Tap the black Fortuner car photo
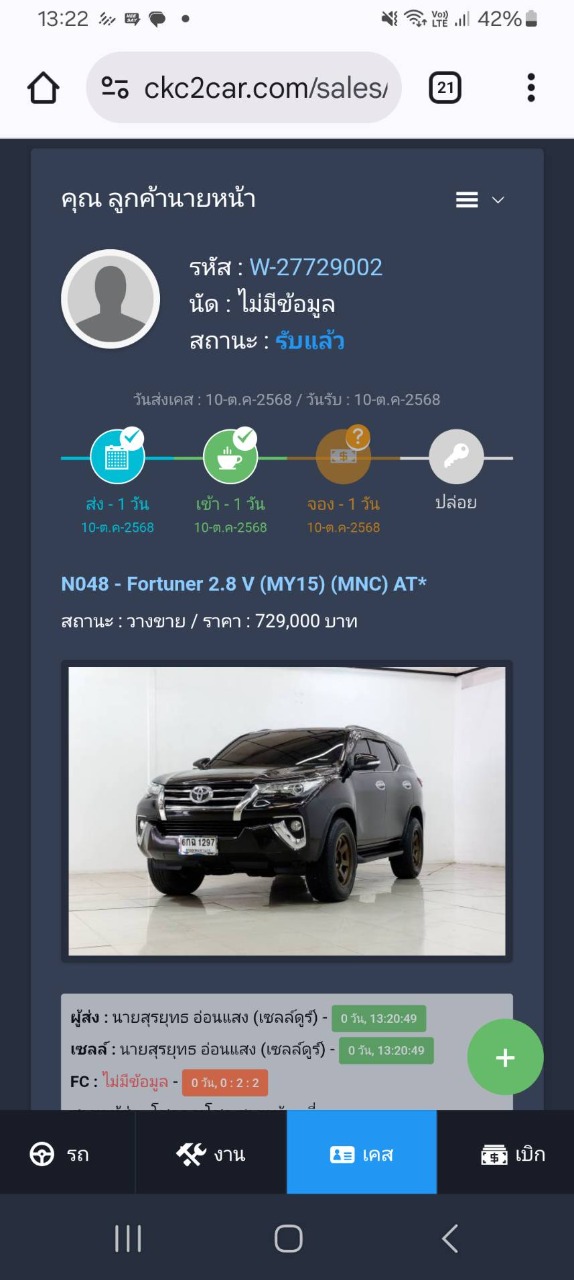Image resolution: width=574 pixels, height=1280 pixels. coord(287,811)
